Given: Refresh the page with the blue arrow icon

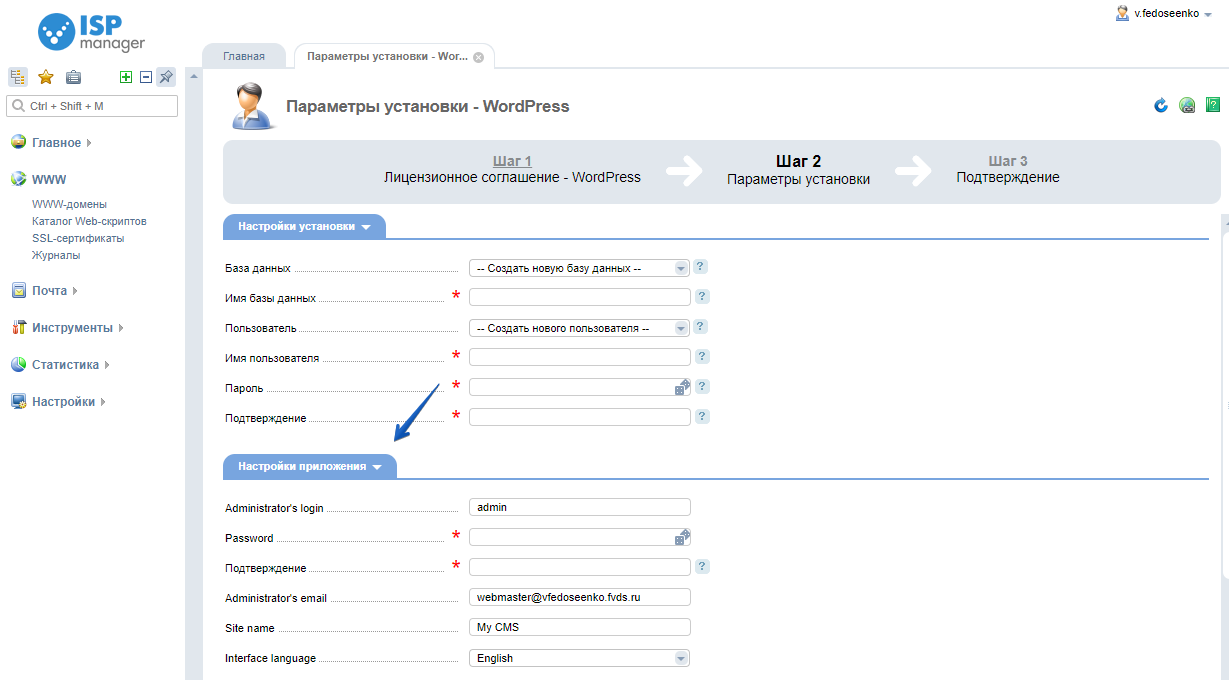Looking at the screenshot, I should click(x=1161, y=105).
